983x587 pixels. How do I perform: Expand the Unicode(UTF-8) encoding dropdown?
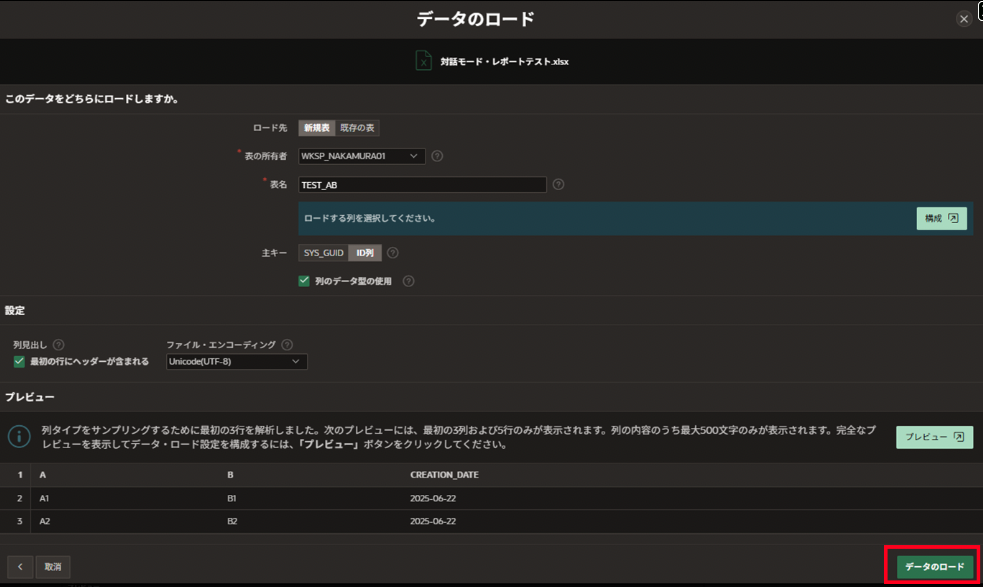pyautogui.click(x=237, y=362)
